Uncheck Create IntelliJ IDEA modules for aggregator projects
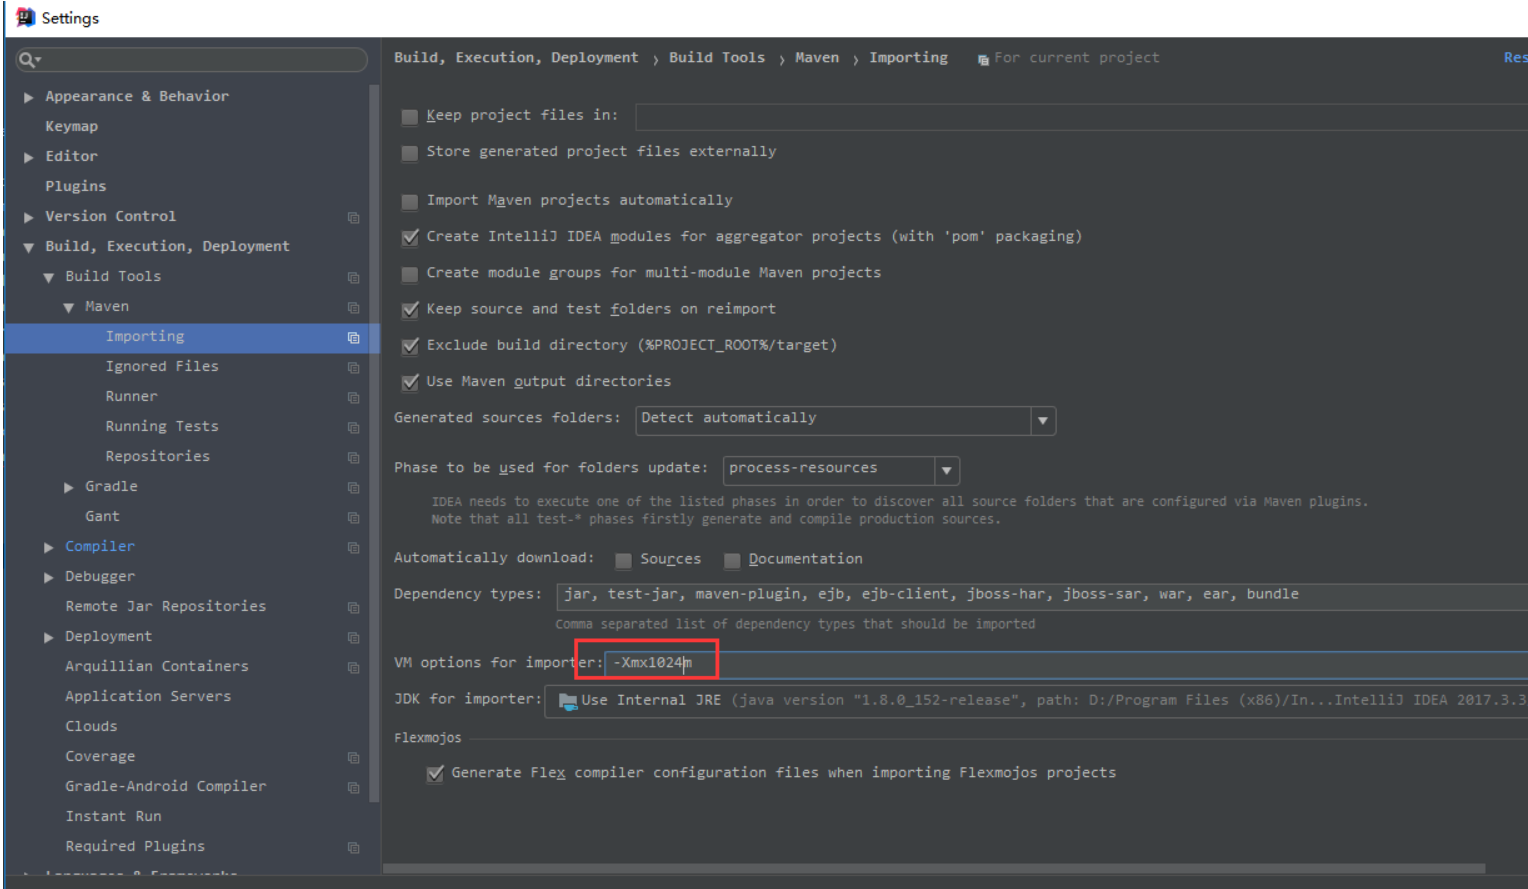The image size is (1528, 889). coord(409,238)
